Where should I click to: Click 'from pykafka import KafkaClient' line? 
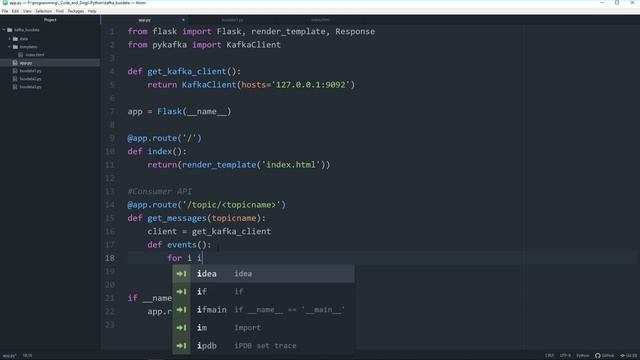(204, 45)
